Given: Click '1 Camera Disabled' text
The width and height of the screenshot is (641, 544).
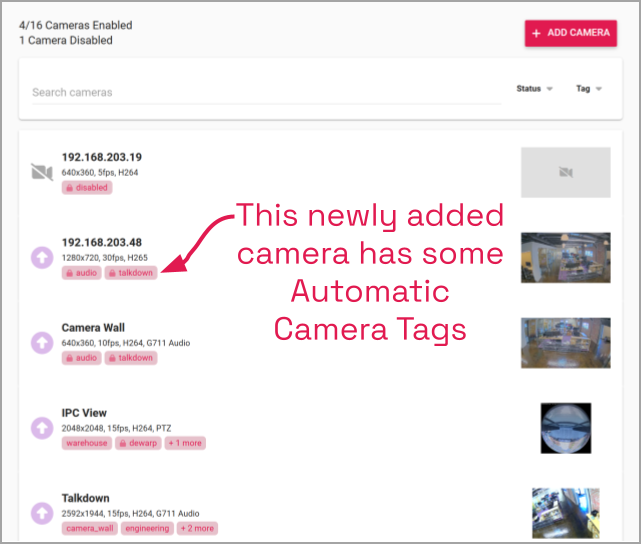Looking at the screenshot, I should [66, 40].
